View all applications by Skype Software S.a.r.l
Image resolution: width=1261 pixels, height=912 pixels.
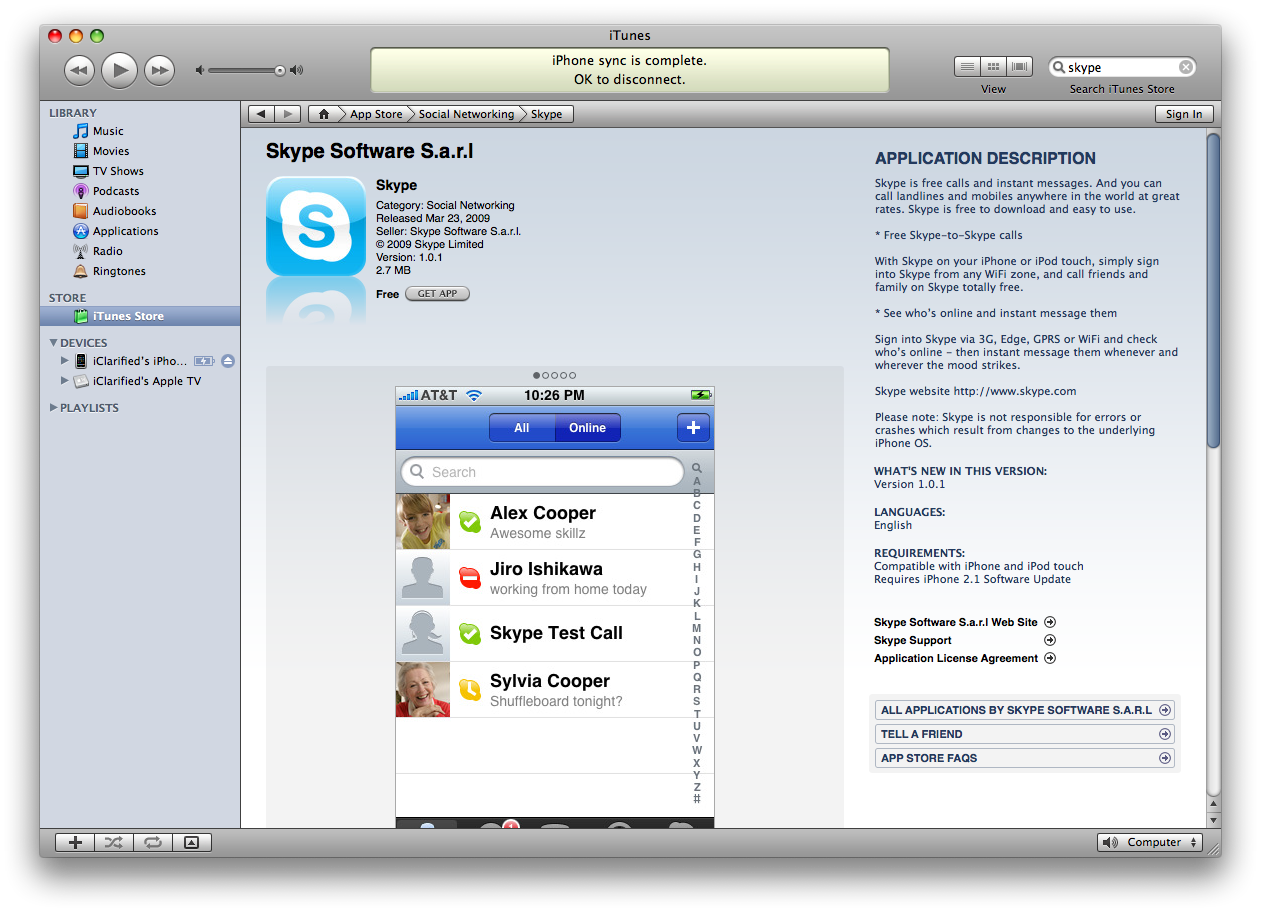pos(1025,710)
